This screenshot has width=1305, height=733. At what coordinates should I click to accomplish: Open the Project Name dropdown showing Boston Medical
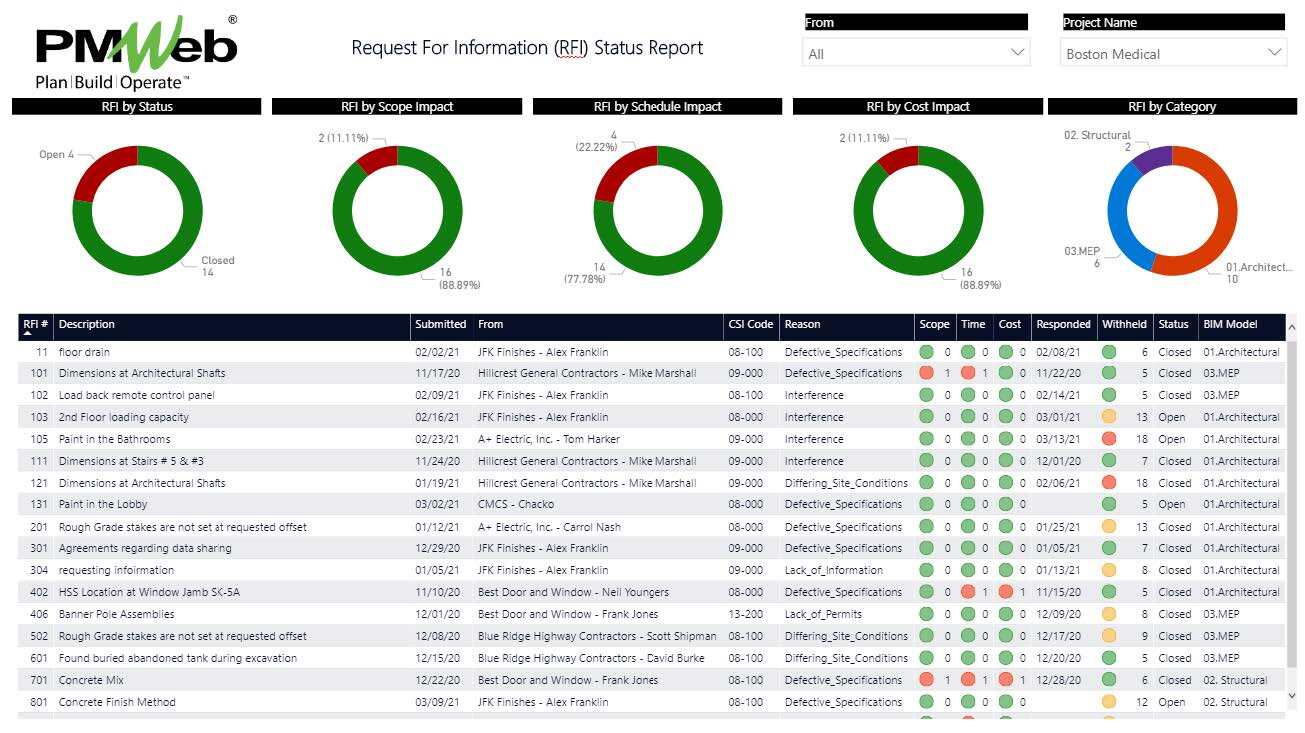tap(1173, 53)
